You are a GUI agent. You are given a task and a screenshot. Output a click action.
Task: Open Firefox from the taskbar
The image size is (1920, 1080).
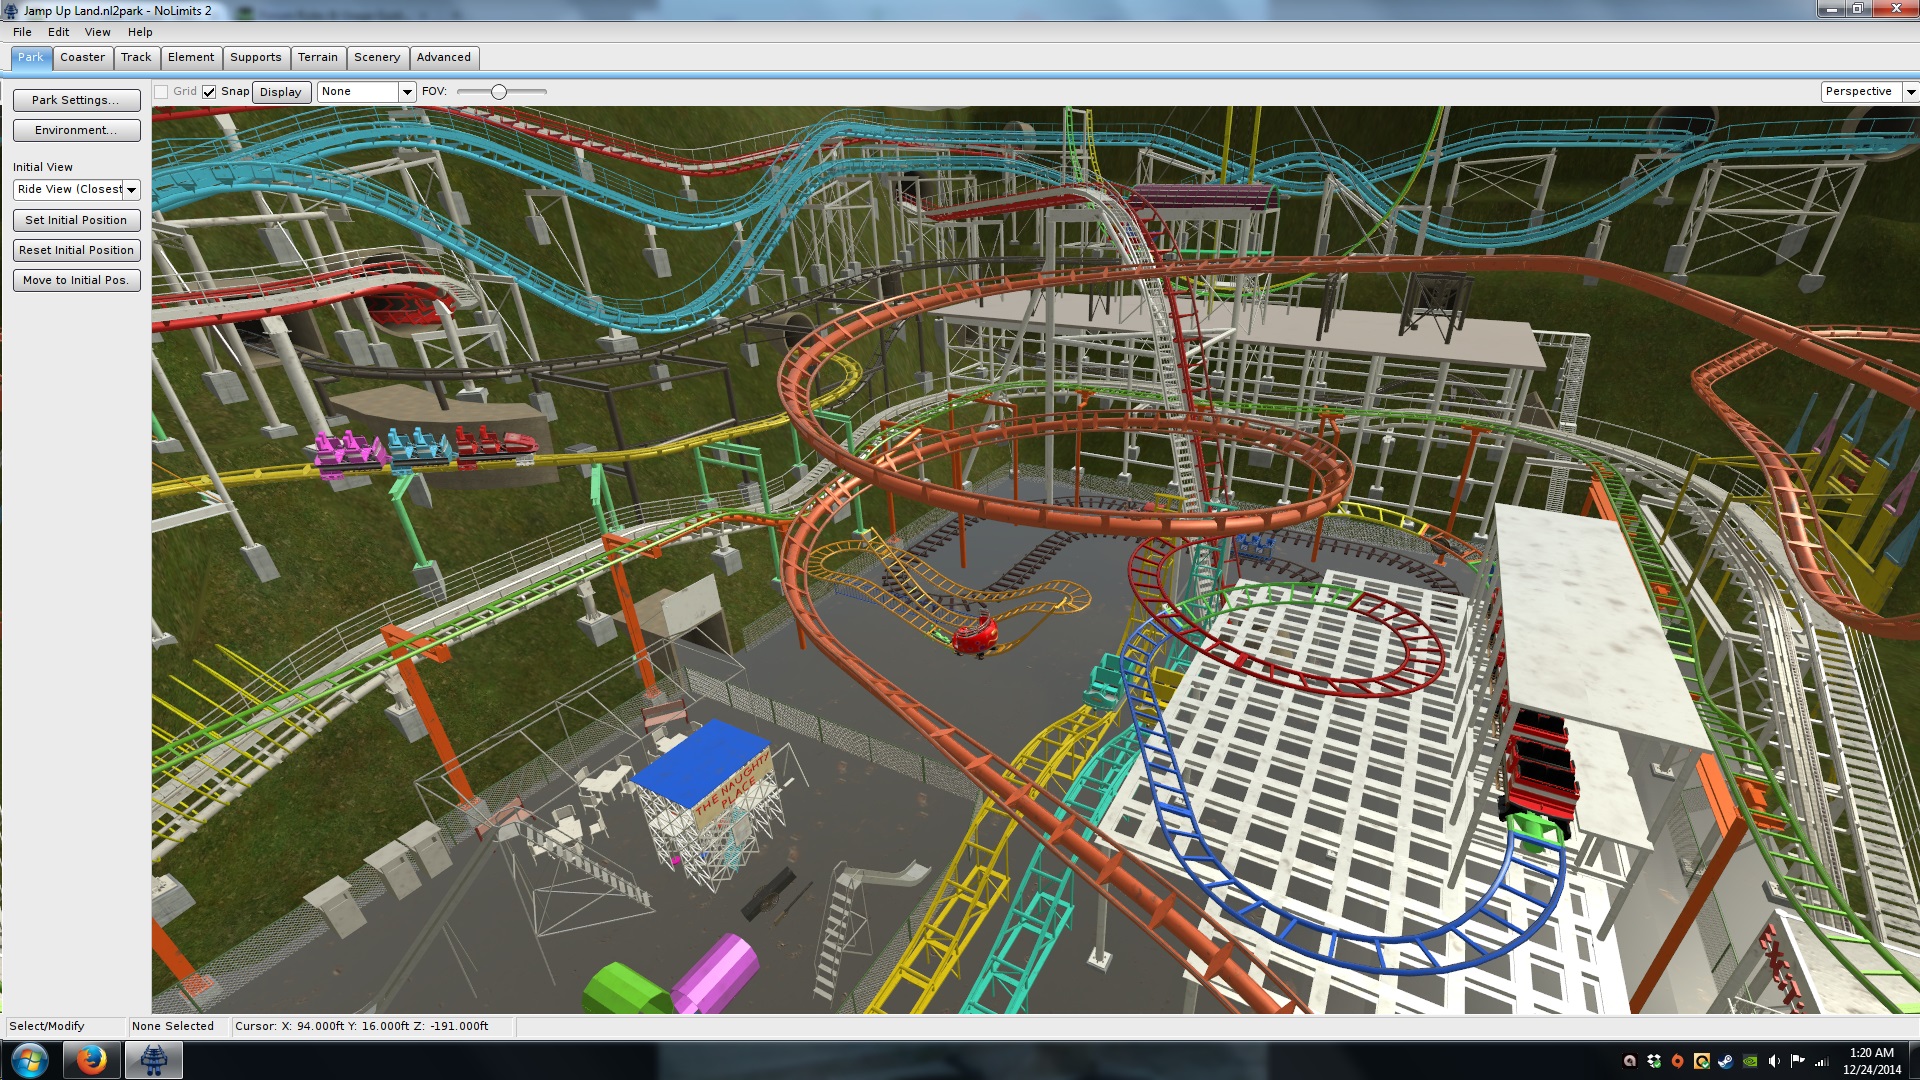click(x=91, y=1060)
